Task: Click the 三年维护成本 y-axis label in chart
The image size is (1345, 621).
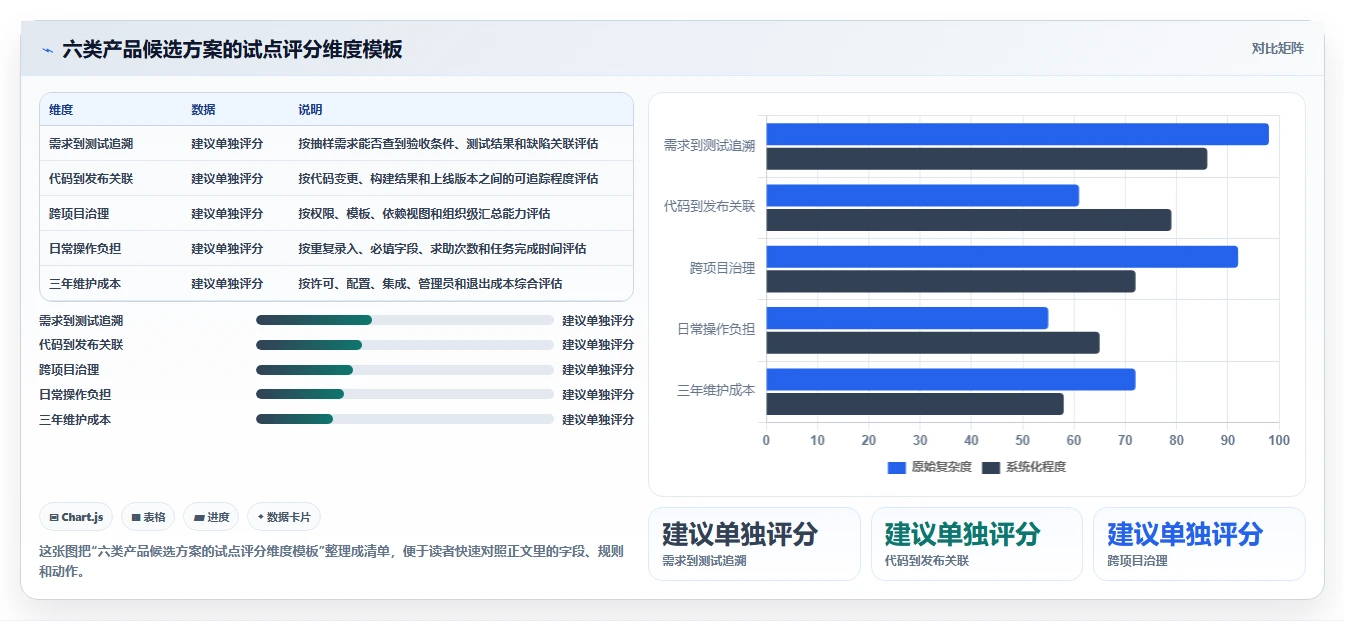Action: pyautogui.click(x=716, y=390)
